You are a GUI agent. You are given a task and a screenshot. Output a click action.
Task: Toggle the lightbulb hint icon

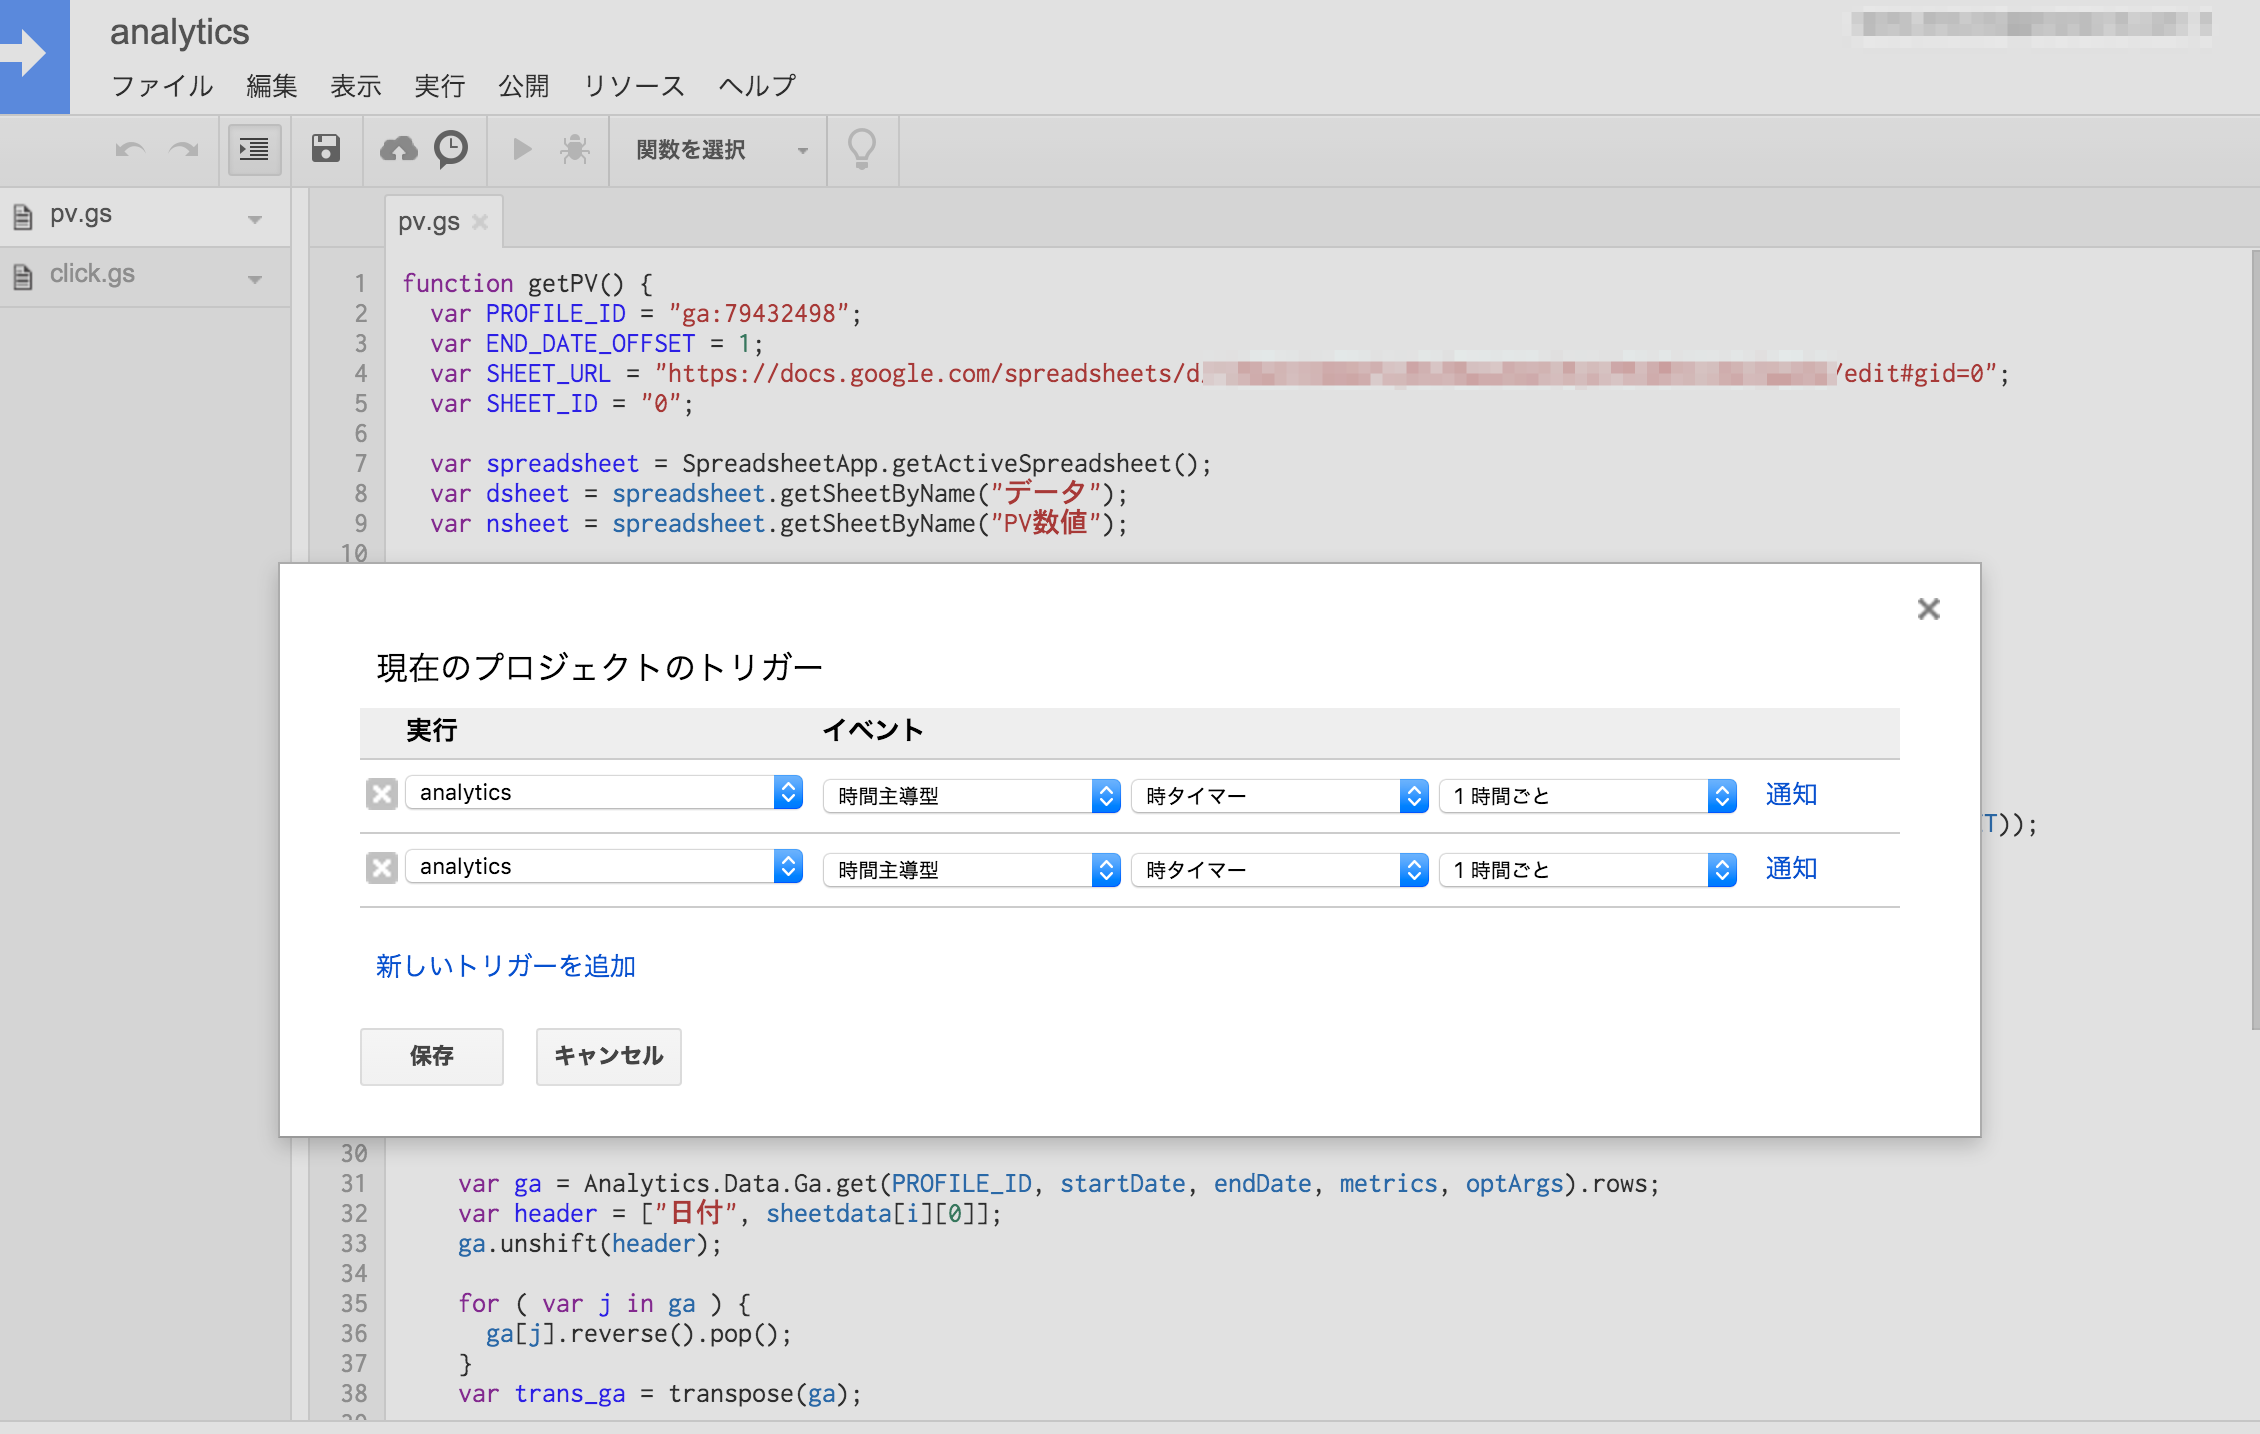(x=863, y=148)
